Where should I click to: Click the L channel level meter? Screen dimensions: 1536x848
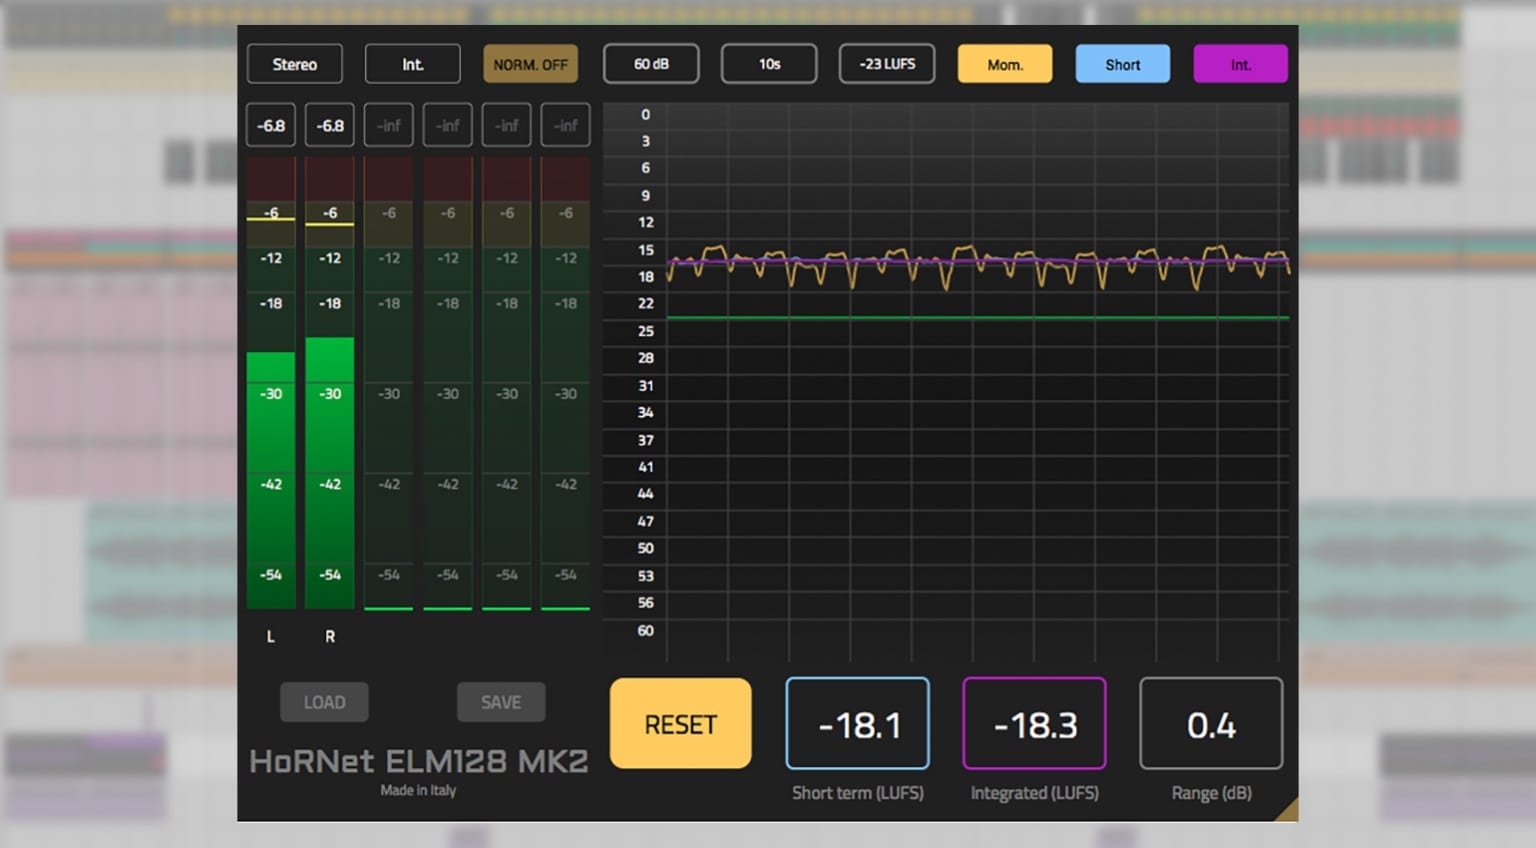pos(270,400)
